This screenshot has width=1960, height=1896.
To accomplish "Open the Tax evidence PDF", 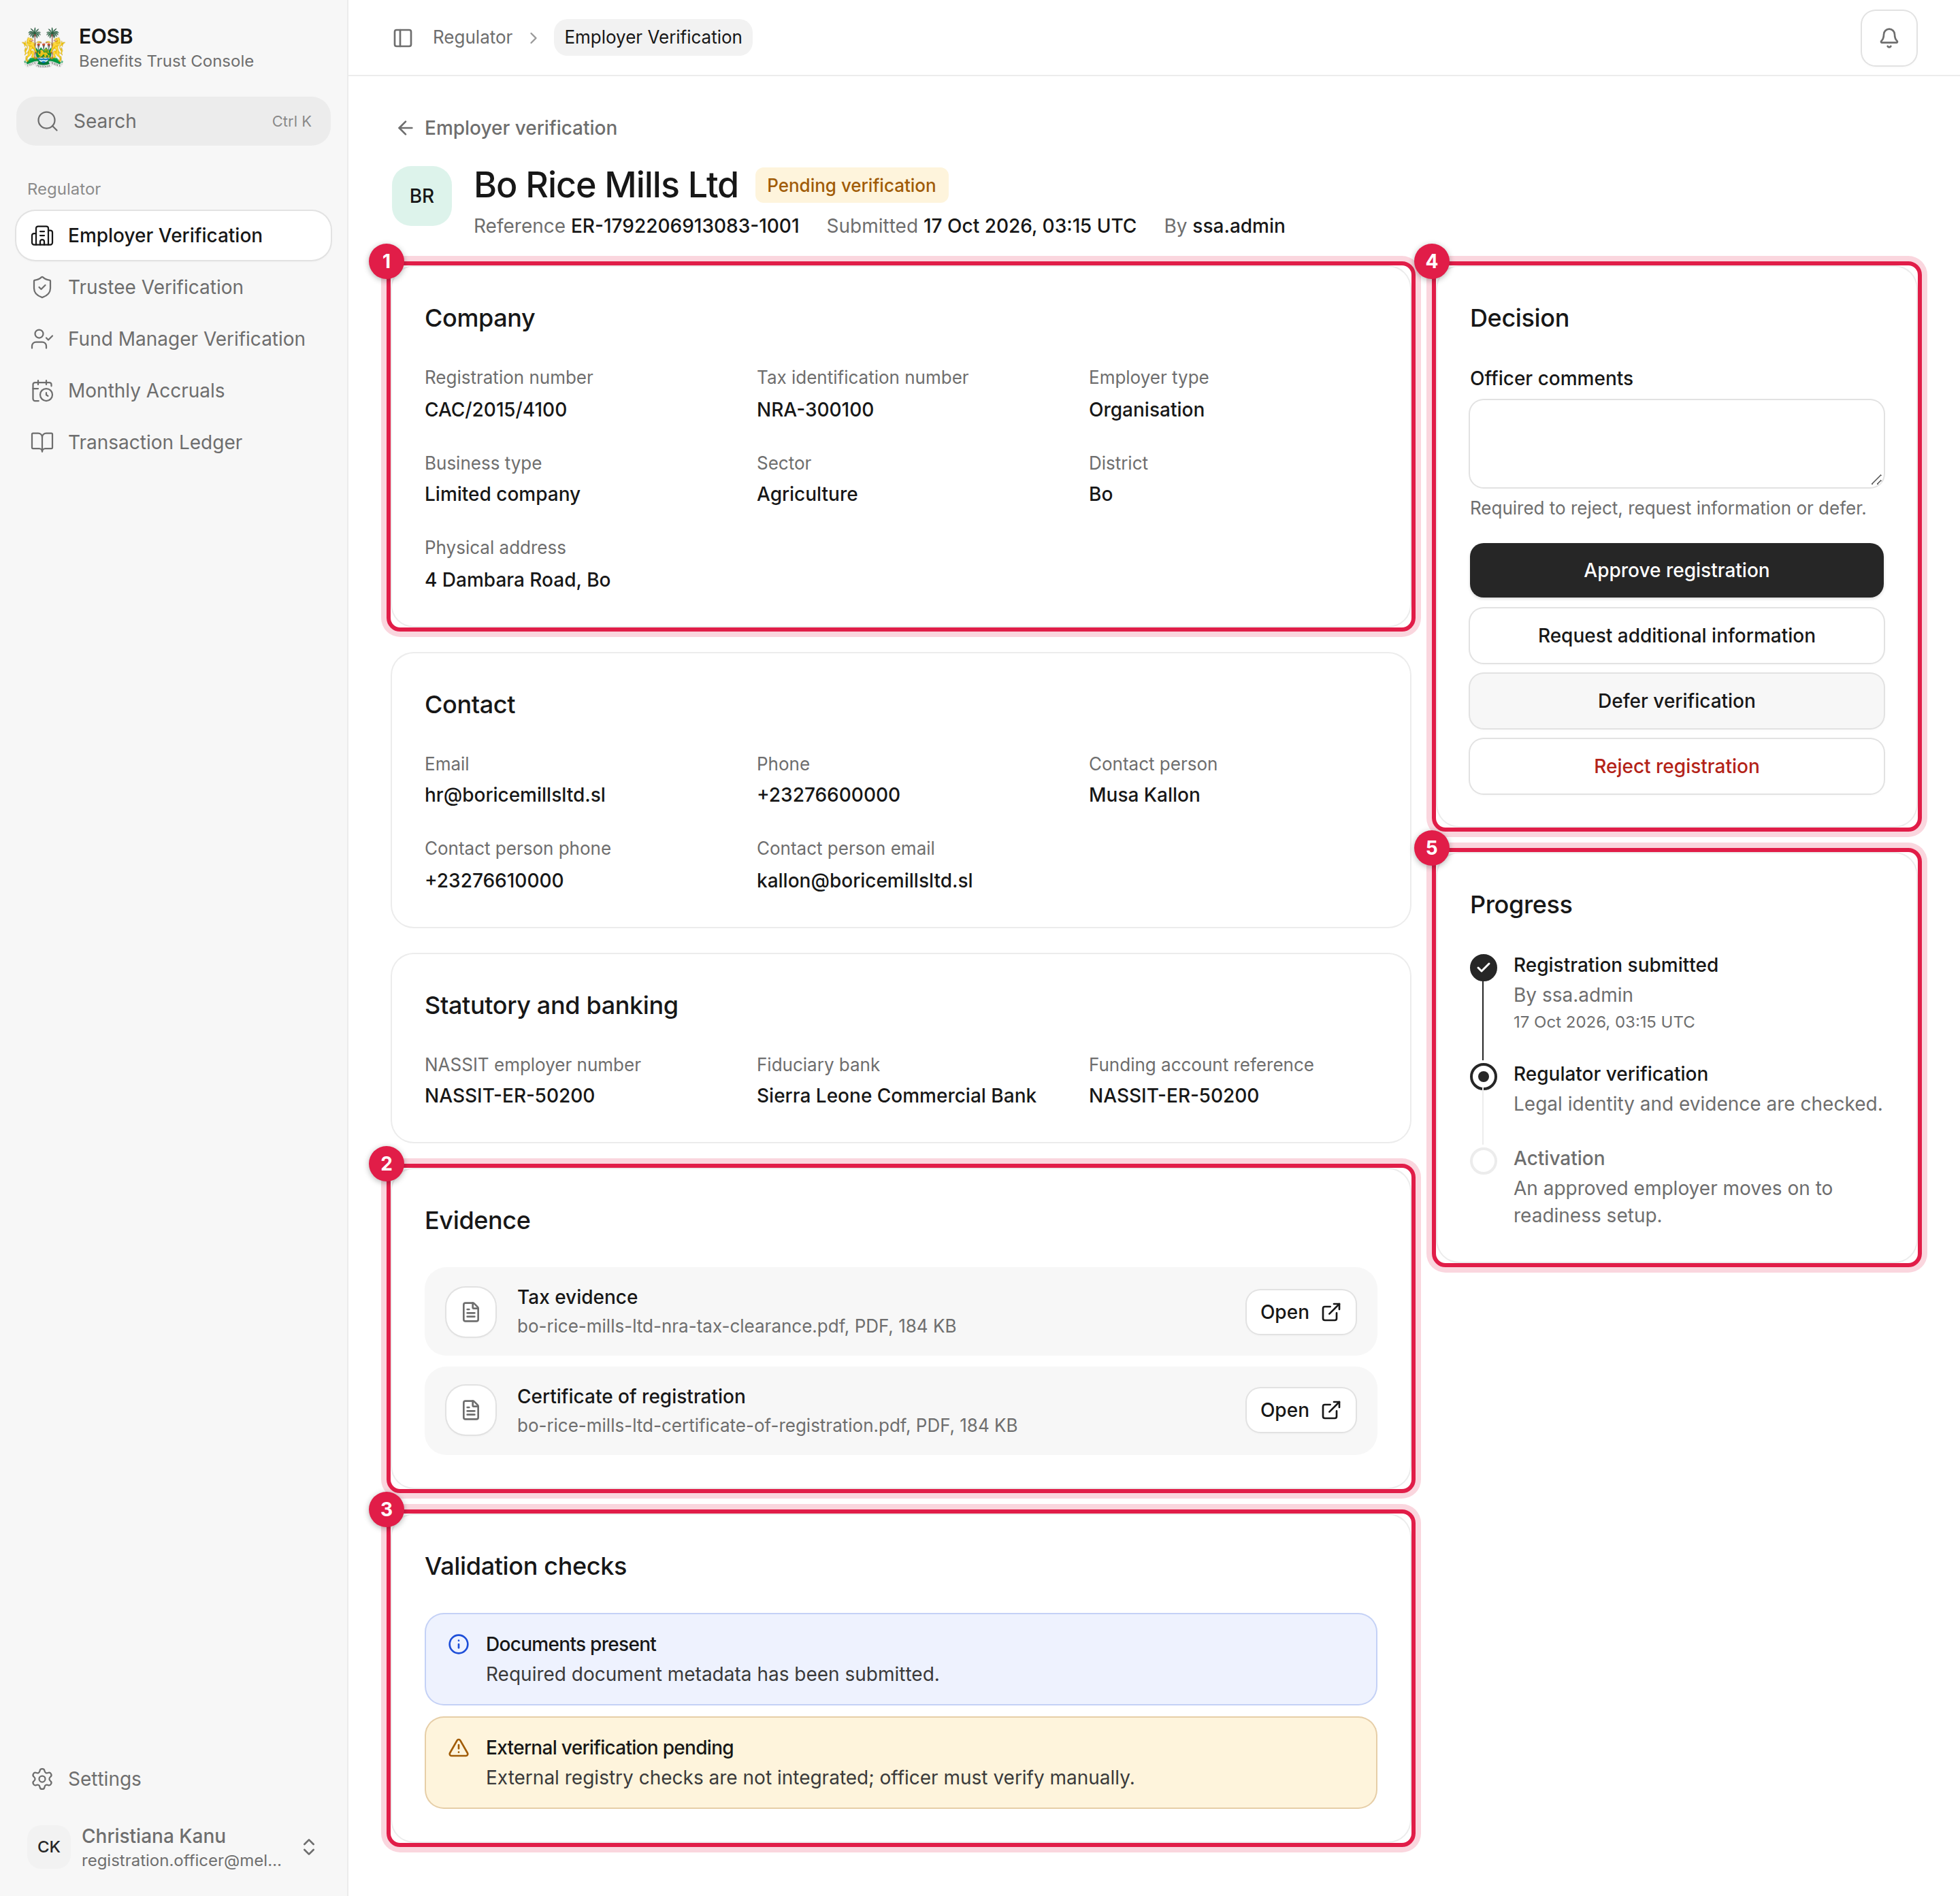I will (x=1300, y=1312).
